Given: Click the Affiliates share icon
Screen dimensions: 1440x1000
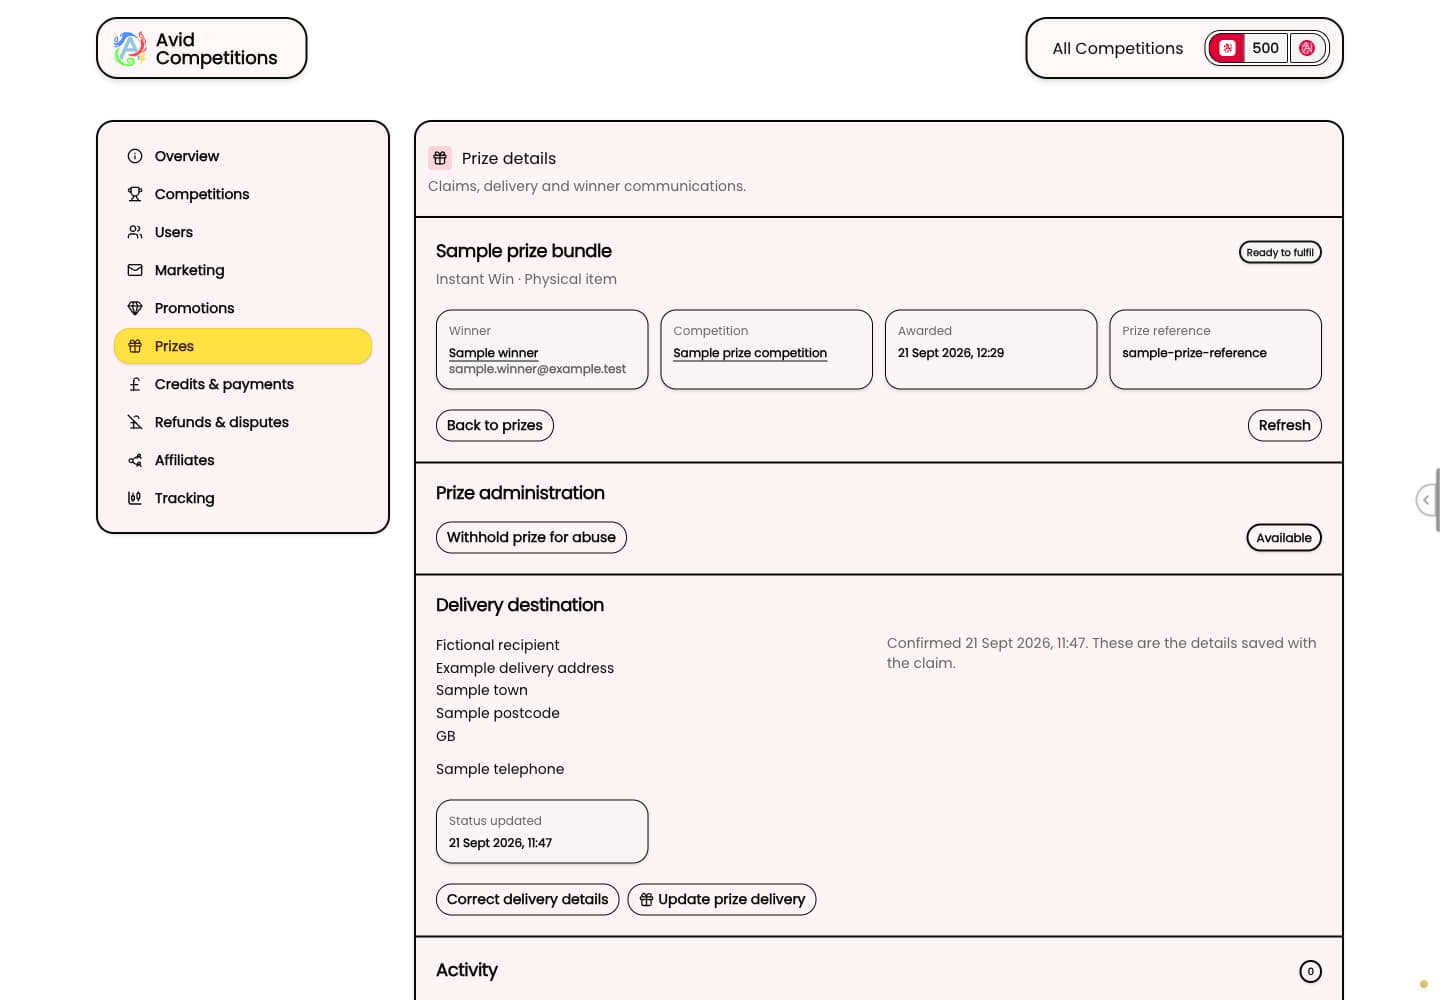Looking at the screenshot, I should [x=135, y=460].
